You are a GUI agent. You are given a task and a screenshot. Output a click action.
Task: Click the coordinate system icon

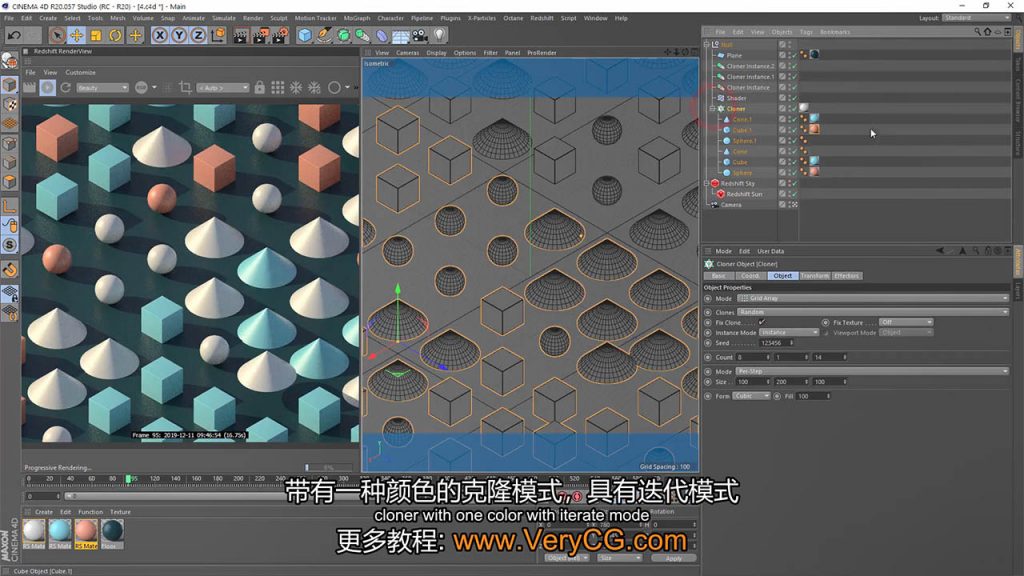click(x=218, y=35)
